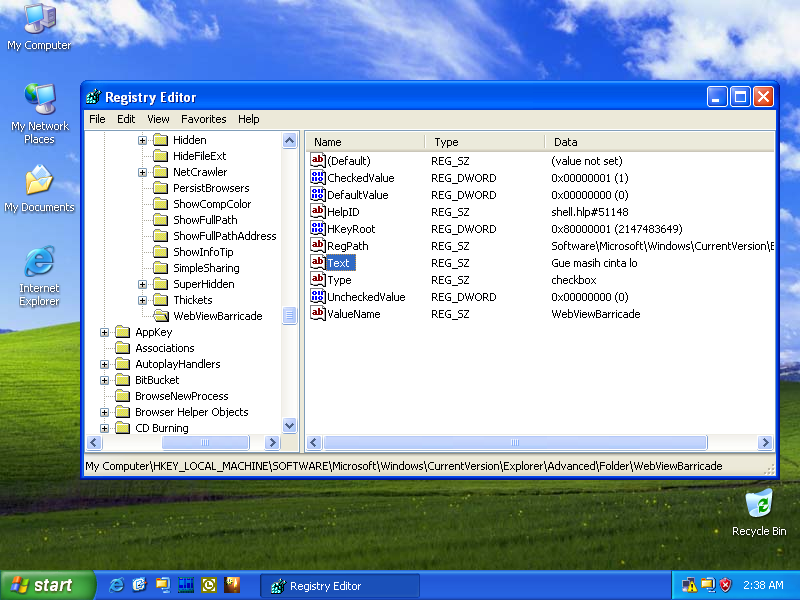The height and width of the screenshot is (600, 800).
Task: Expand the CD Burning key
Action: pos(104,428)
